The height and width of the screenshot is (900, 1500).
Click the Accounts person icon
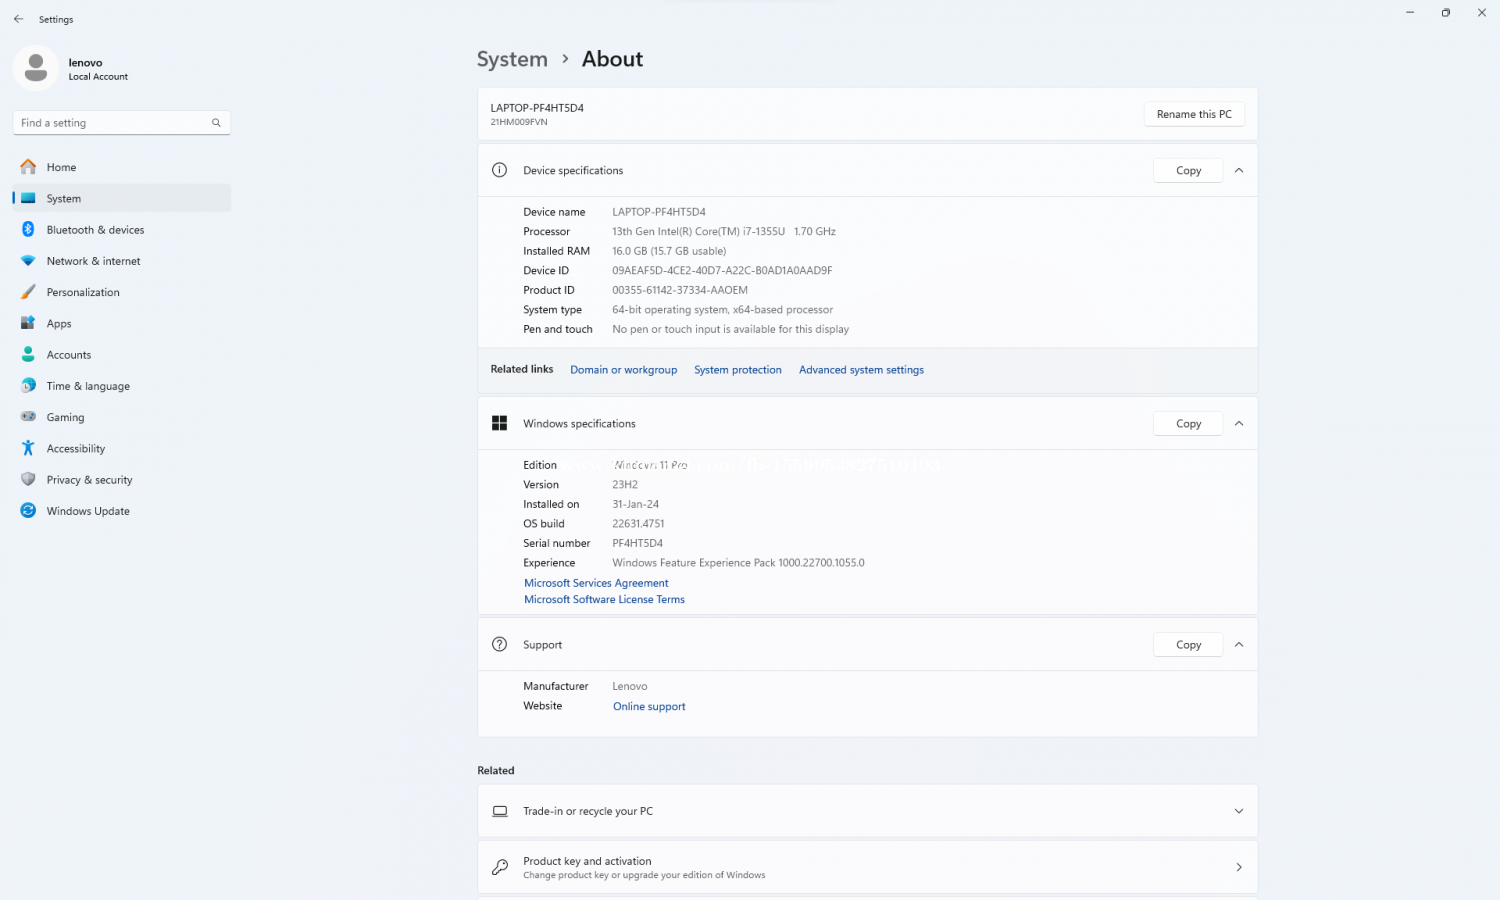[x=28, y=354]
